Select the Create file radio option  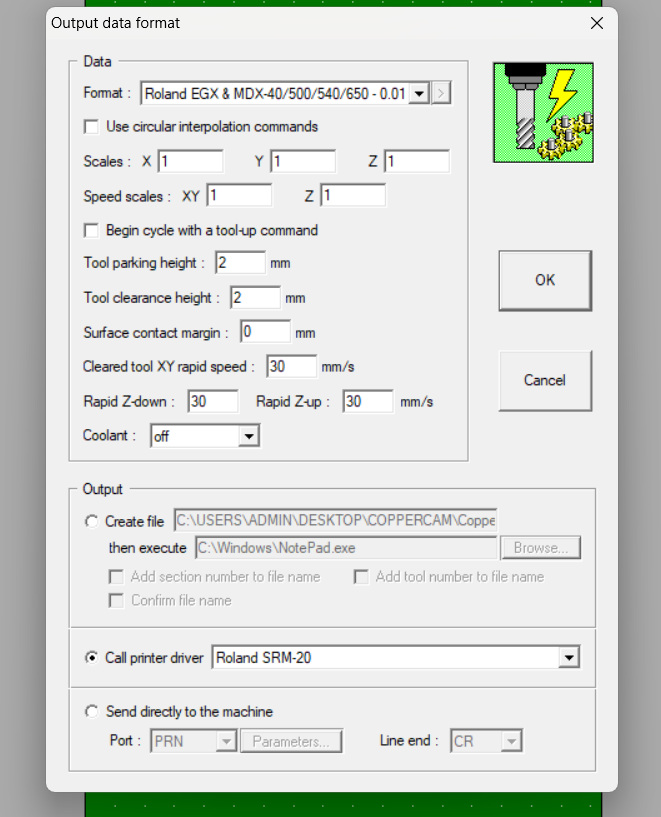point(92,521)
